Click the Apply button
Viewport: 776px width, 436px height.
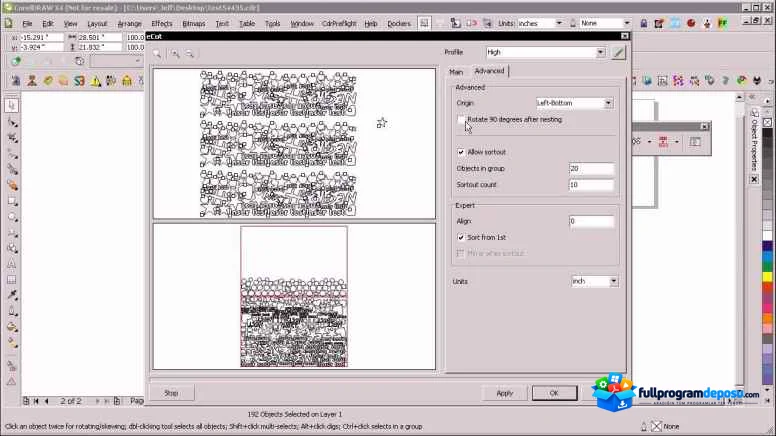(x=505, y=393)
